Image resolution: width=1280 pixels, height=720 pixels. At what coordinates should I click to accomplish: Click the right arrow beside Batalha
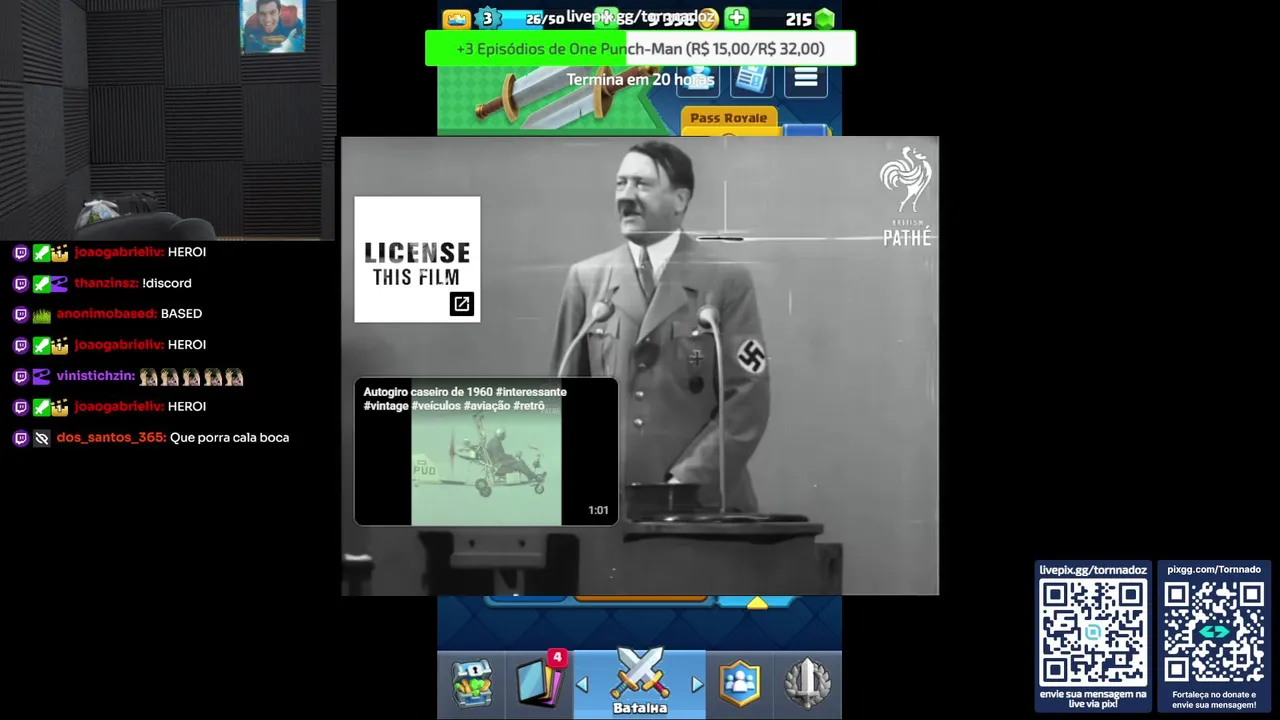coord(697,685)
